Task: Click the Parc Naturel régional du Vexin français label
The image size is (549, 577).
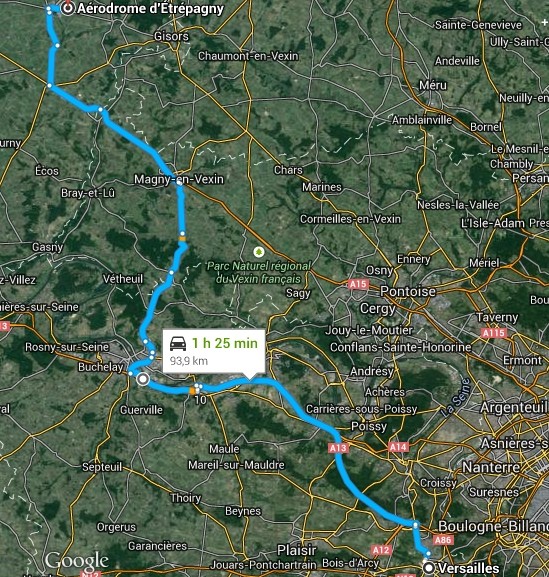Action: [x=259, y=272]
